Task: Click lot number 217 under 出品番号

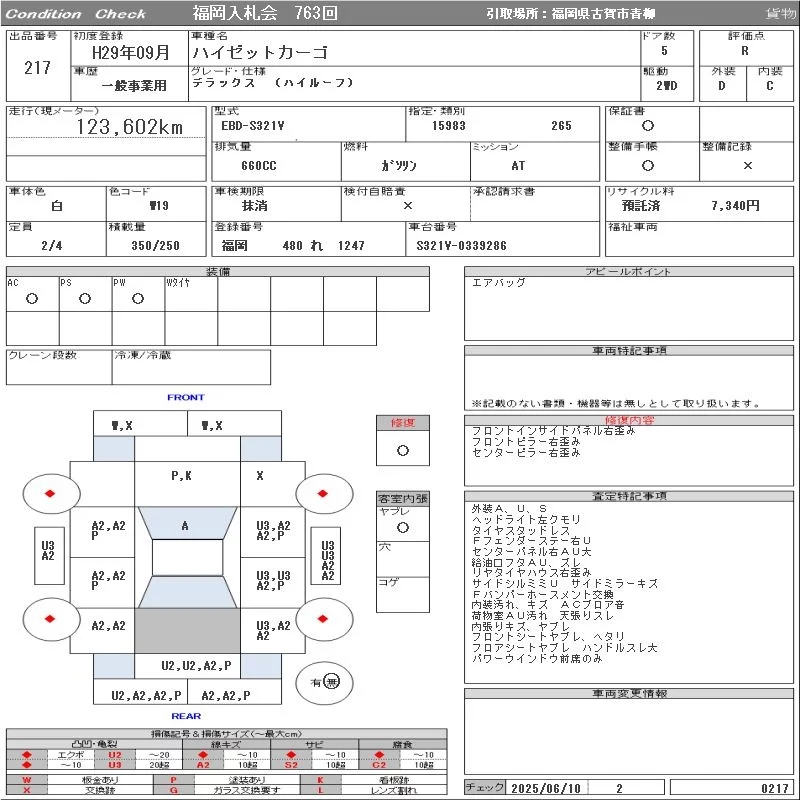Action: coord(37,67)
